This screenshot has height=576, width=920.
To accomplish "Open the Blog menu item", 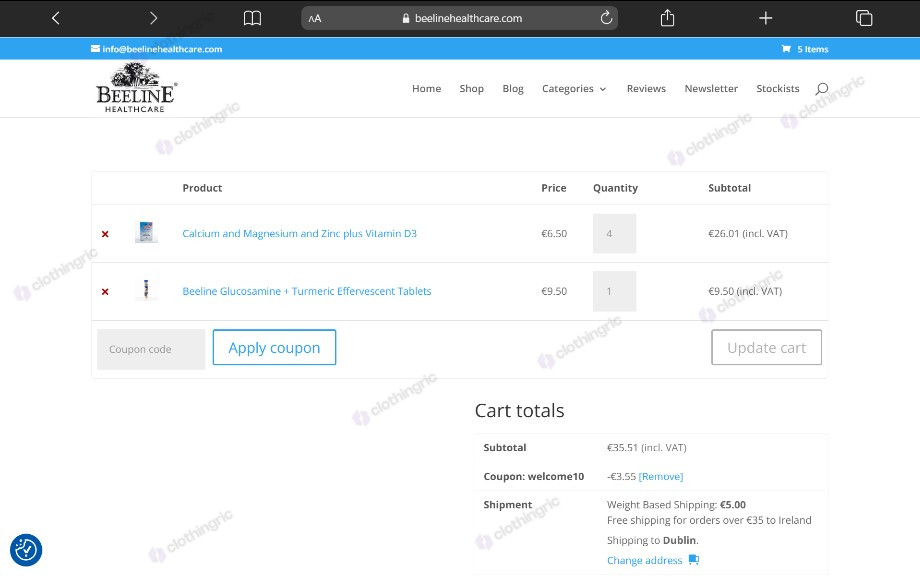I will [513, 89].
